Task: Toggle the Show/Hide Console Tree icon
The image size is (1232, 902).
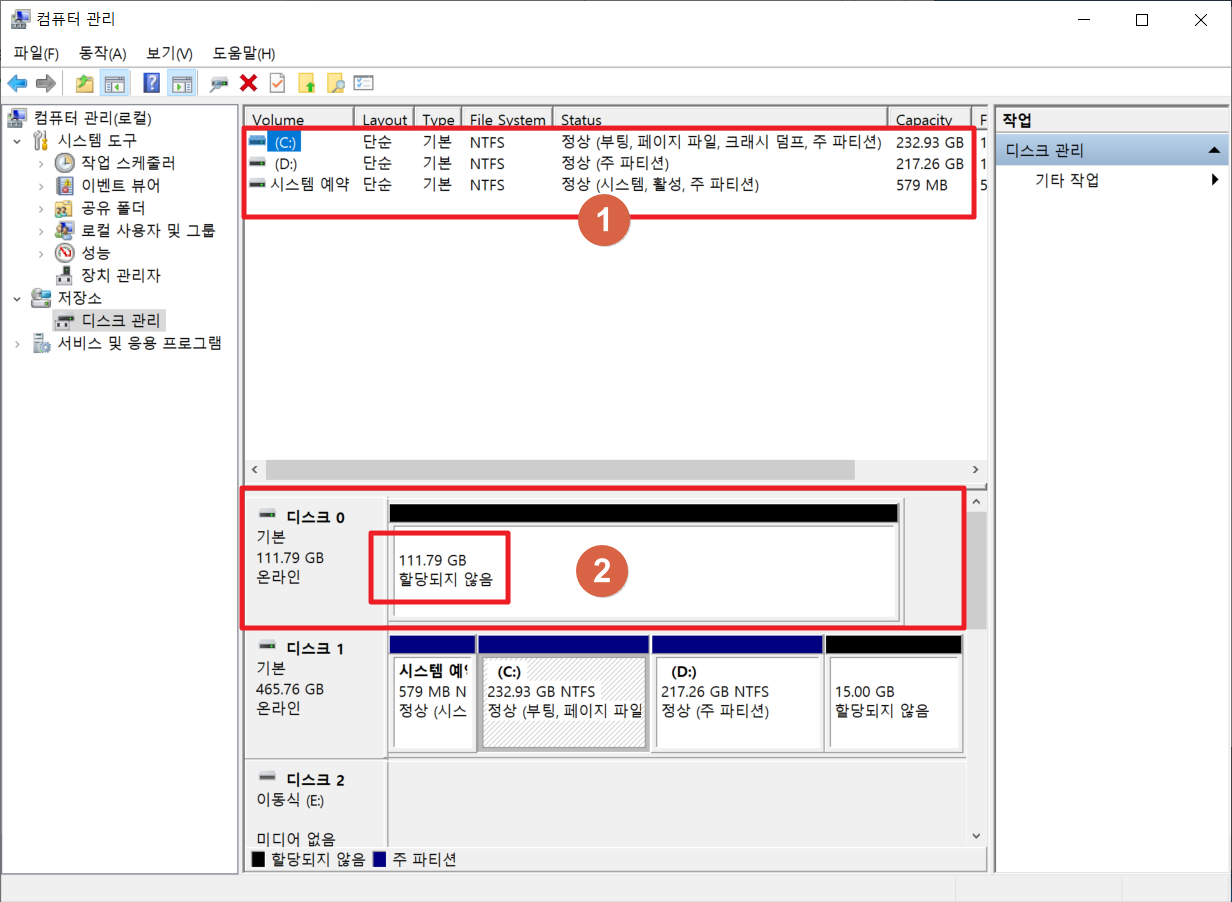Action: click(114, 83)
